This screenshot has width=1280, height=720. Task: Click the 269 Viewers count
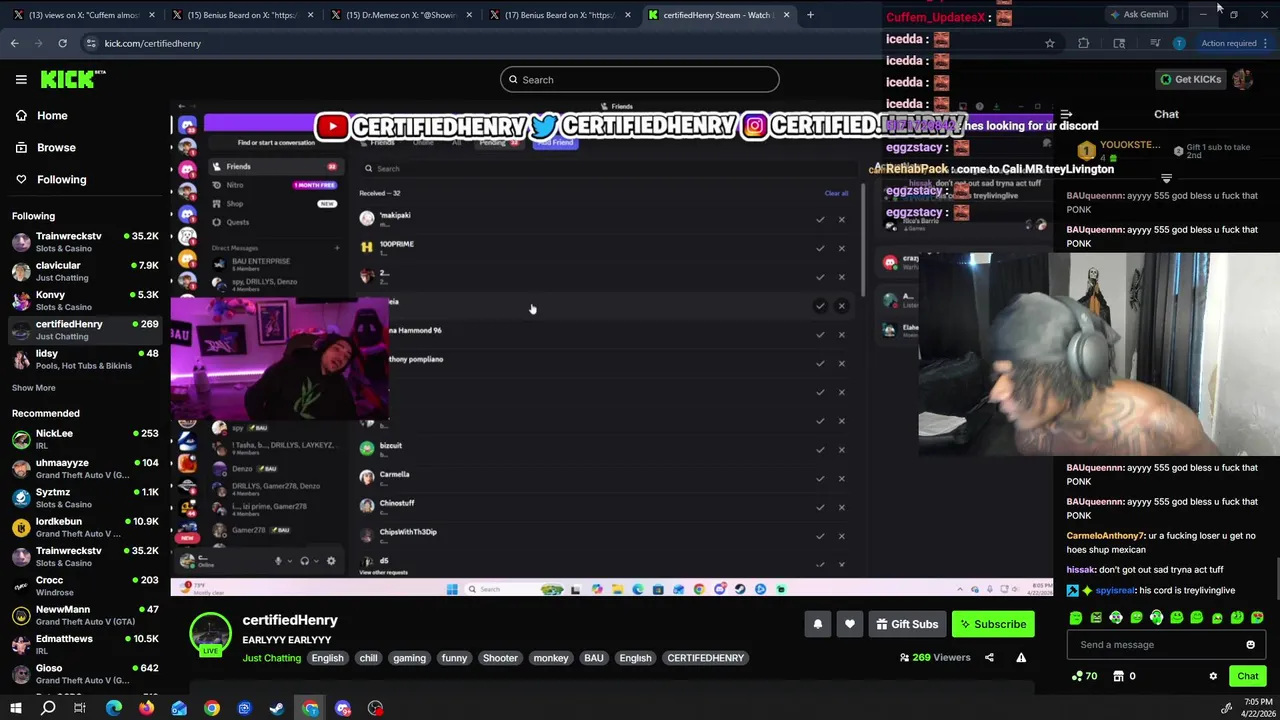pos(935,658)
